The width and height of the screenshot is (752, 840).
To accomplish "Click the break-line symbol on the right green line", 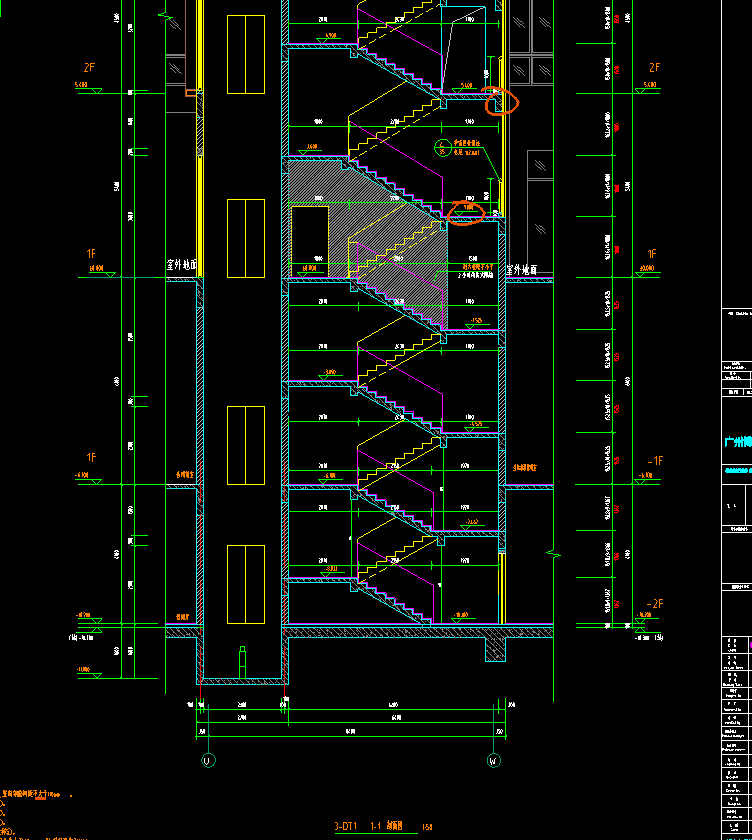I will point(553,554).
